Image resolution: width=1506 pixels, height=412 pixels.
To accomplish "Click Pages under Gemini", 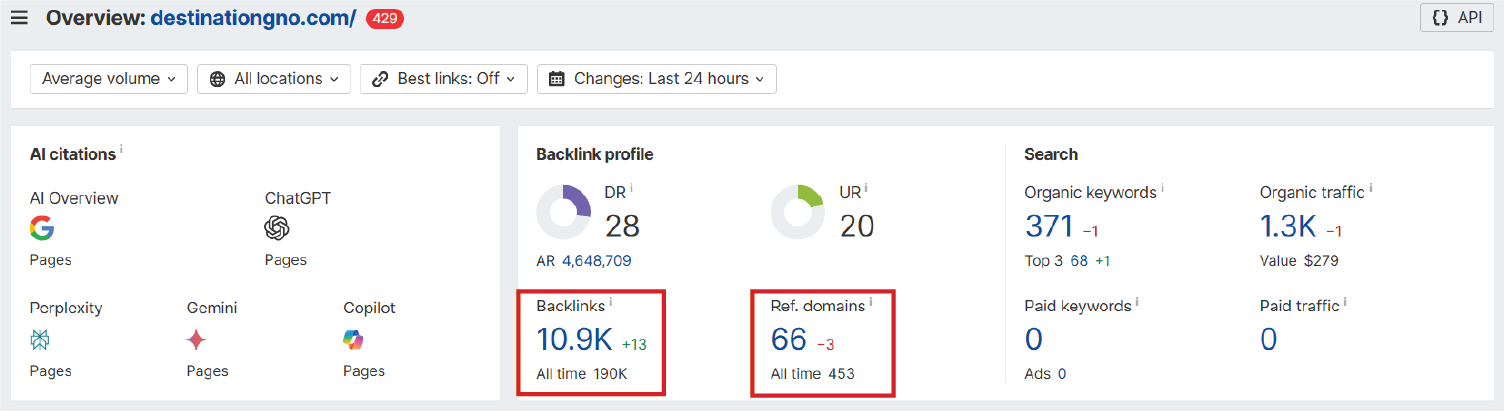I will point(207,371).
